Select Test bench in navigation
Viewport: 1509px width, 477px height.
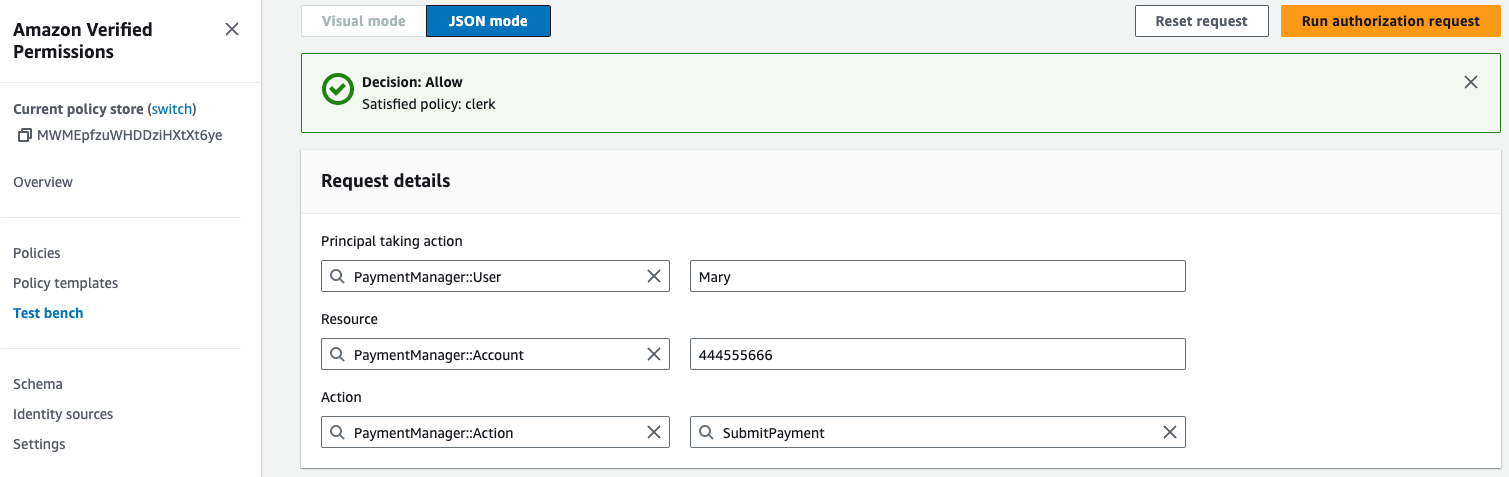pyautogui.click(x=48, y=313)
